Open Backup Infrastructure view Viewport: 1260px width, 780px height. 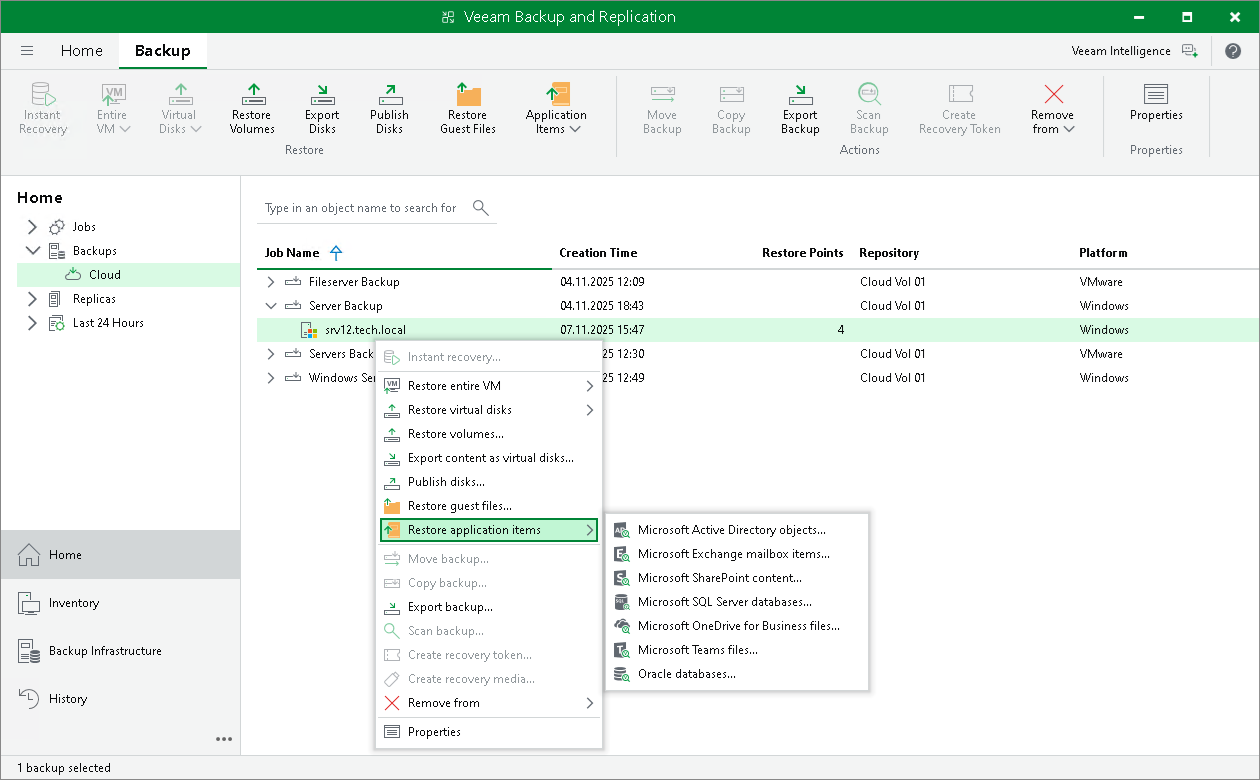pos(120,651)
